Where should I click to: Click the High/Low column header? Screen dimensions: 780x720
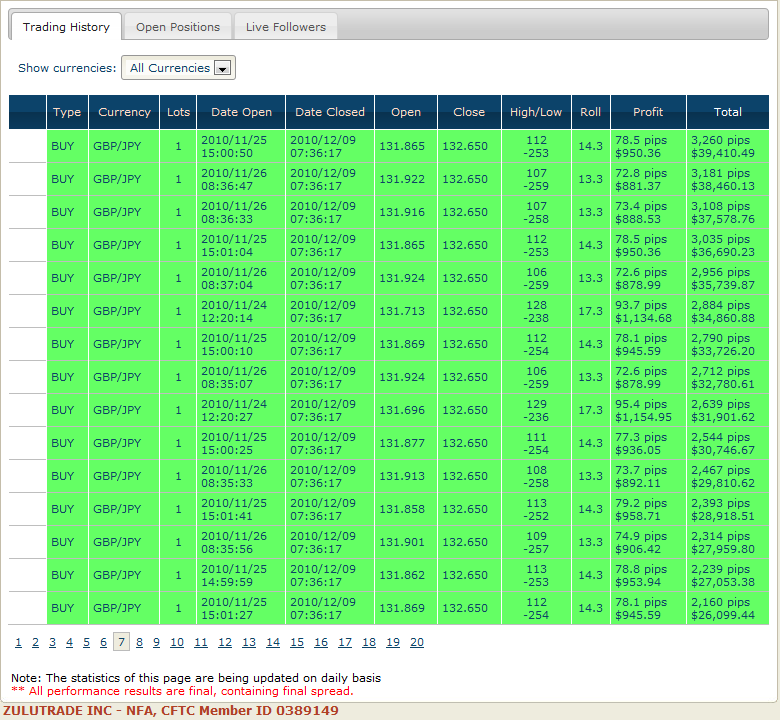[536, 112]
